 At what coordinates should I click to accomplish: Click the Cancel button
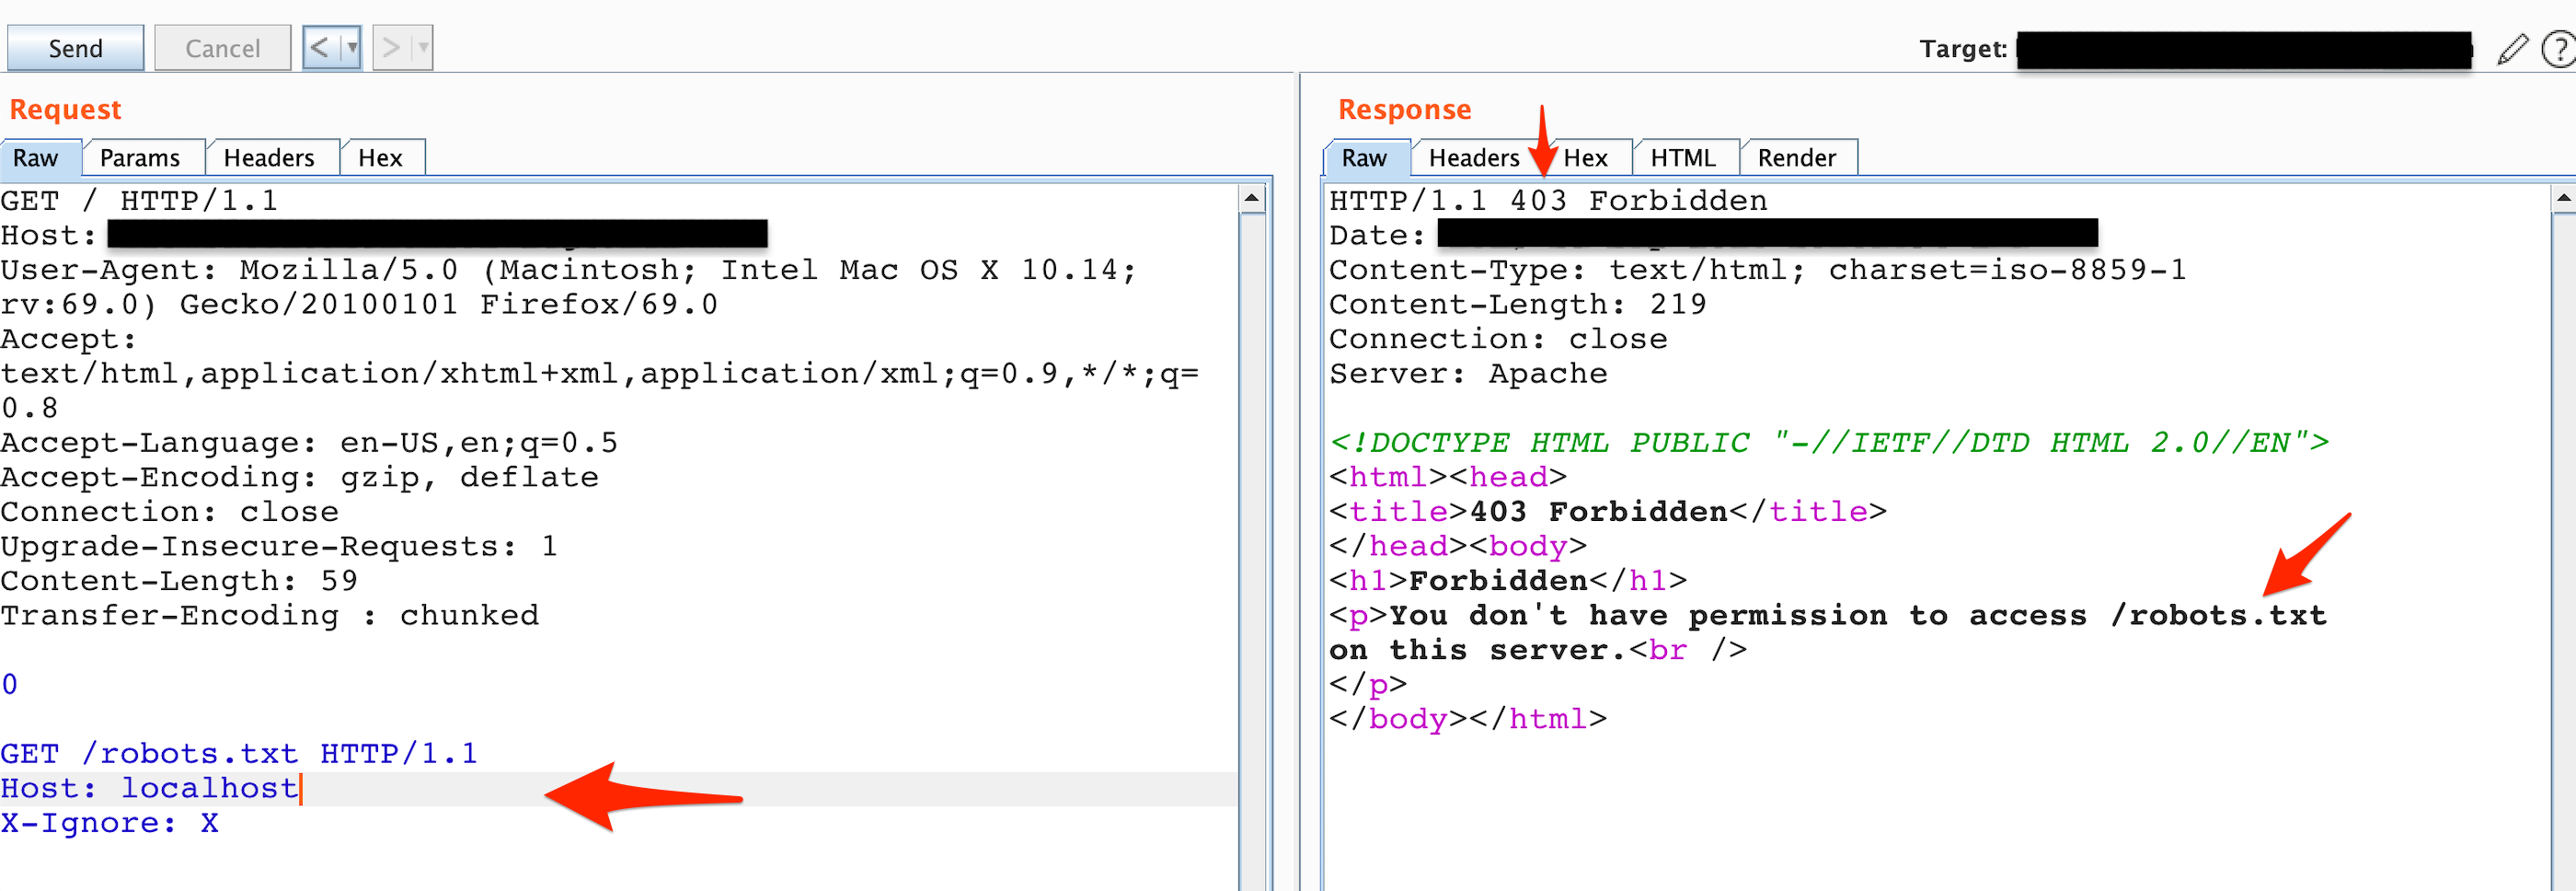[222, 48]
